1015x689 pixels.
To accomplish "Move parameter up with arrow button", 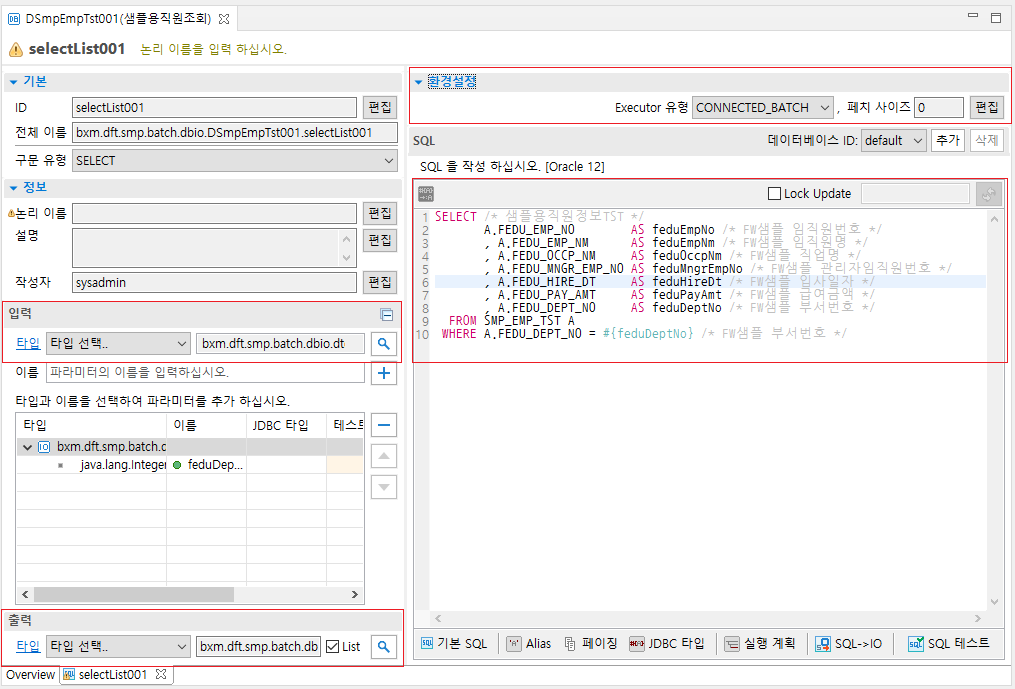I will [383, 456].
